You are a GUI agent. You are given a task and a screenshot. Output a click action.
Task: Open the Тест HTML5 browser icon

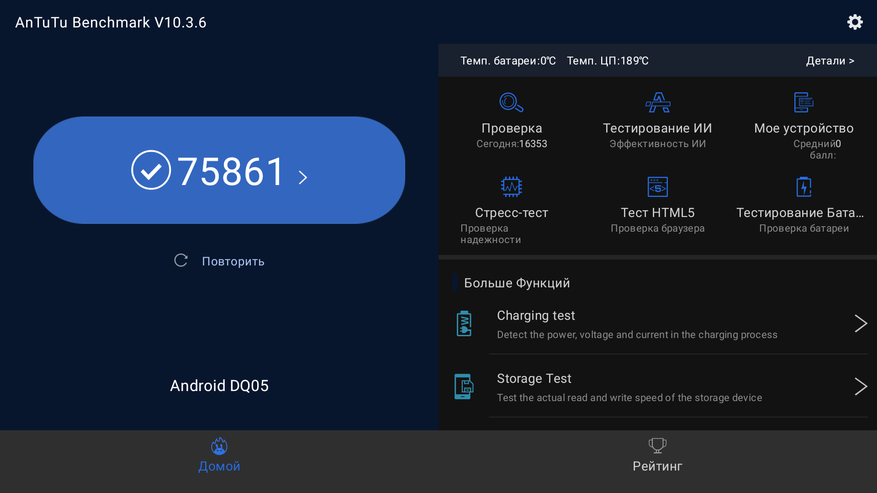pyautogui.click(x=658, y=187)
